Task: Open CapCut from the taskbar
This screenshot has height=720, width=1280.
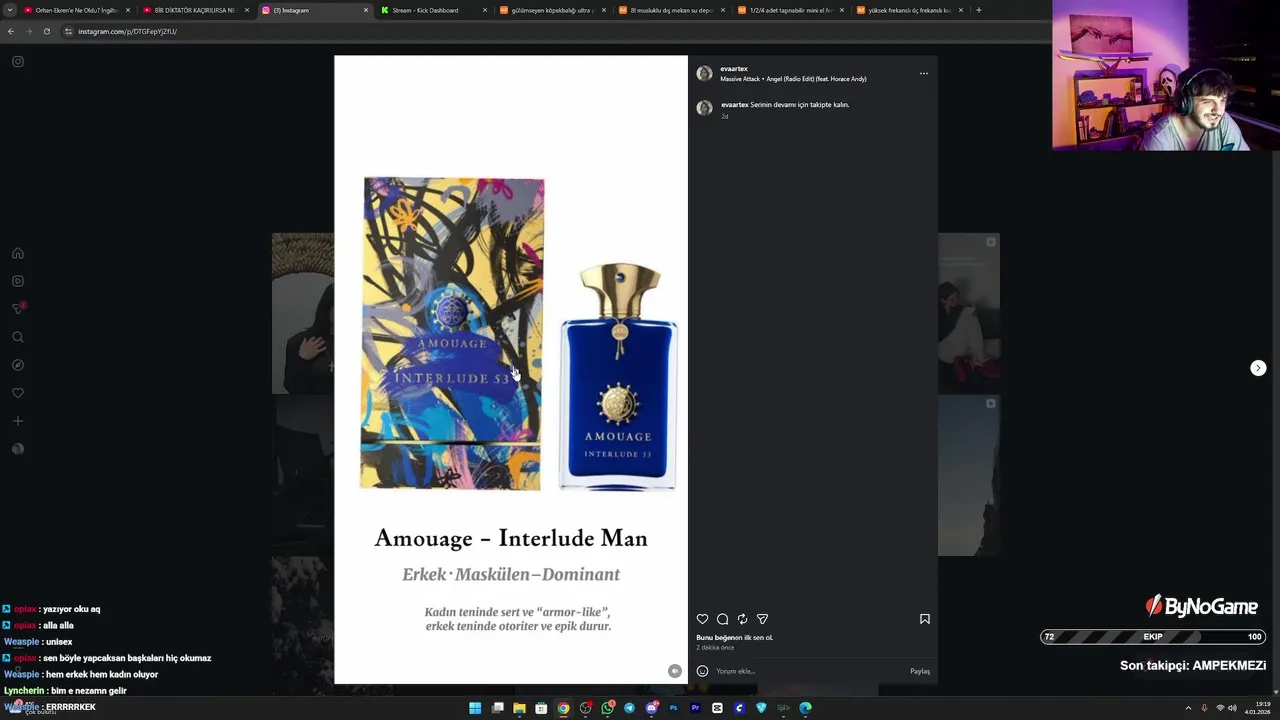Action: [717, 708]
